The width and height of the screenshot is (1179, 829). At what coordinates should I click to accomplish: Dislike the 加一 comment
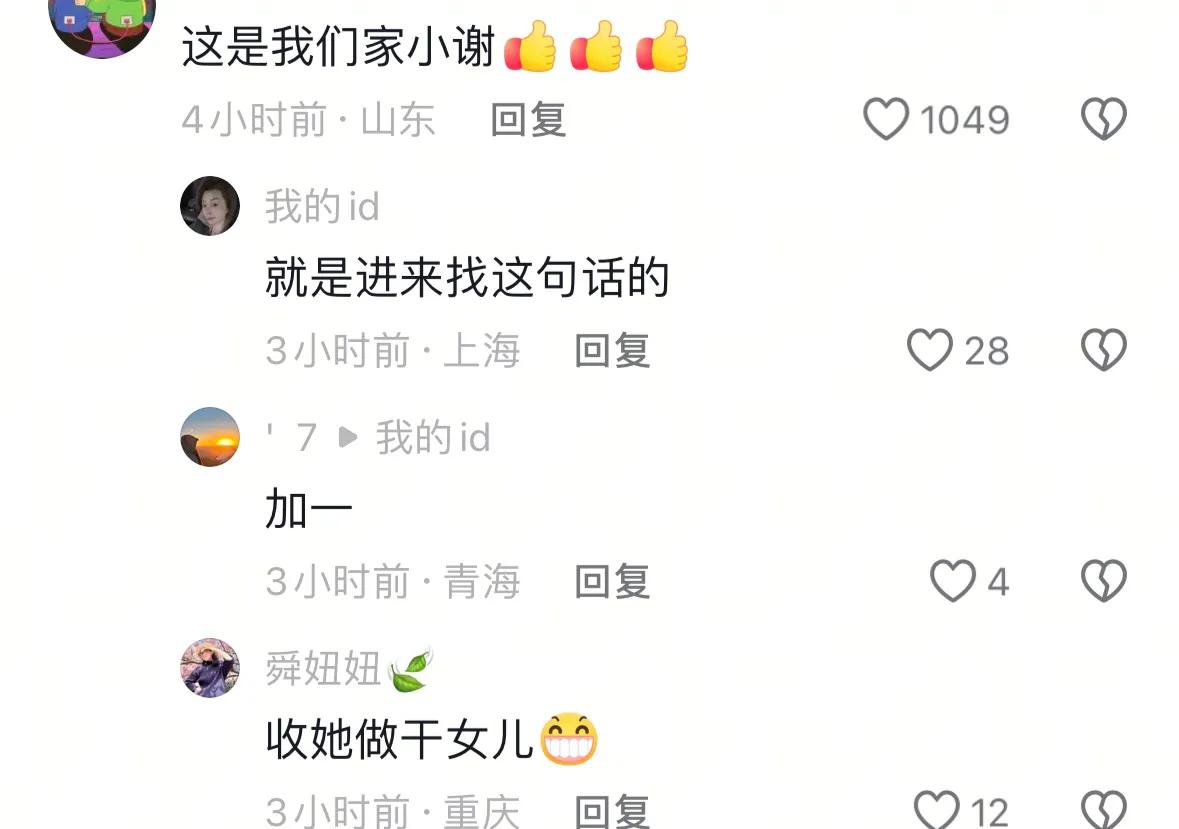coord(1103,581)
